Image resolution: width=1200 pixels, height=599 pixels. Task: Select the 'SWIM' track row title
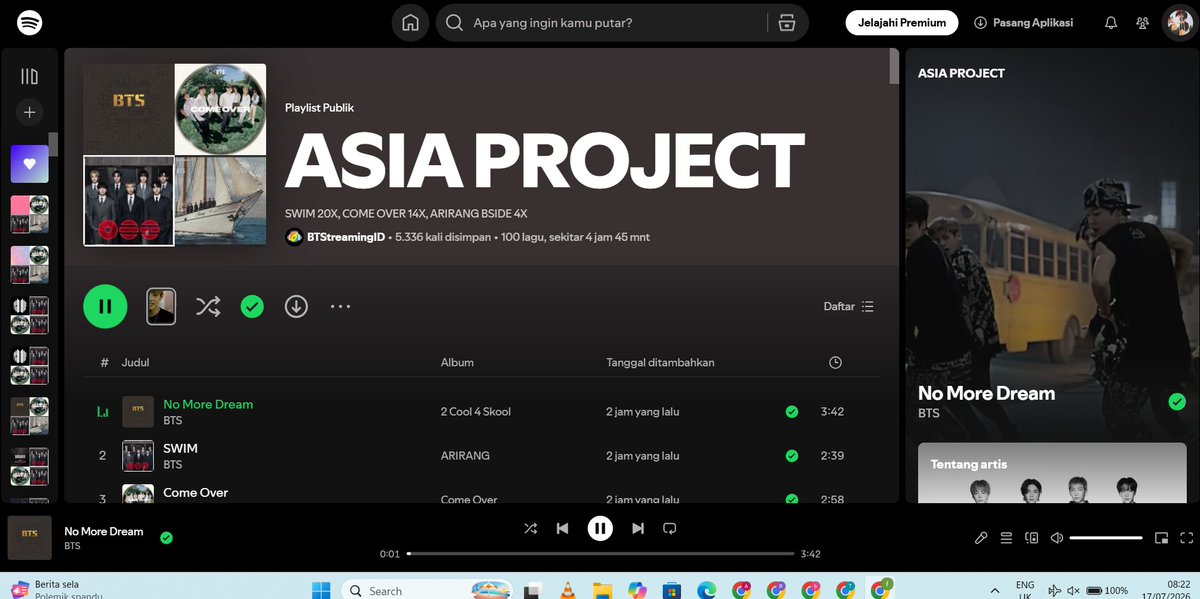(x=180, y=448)
